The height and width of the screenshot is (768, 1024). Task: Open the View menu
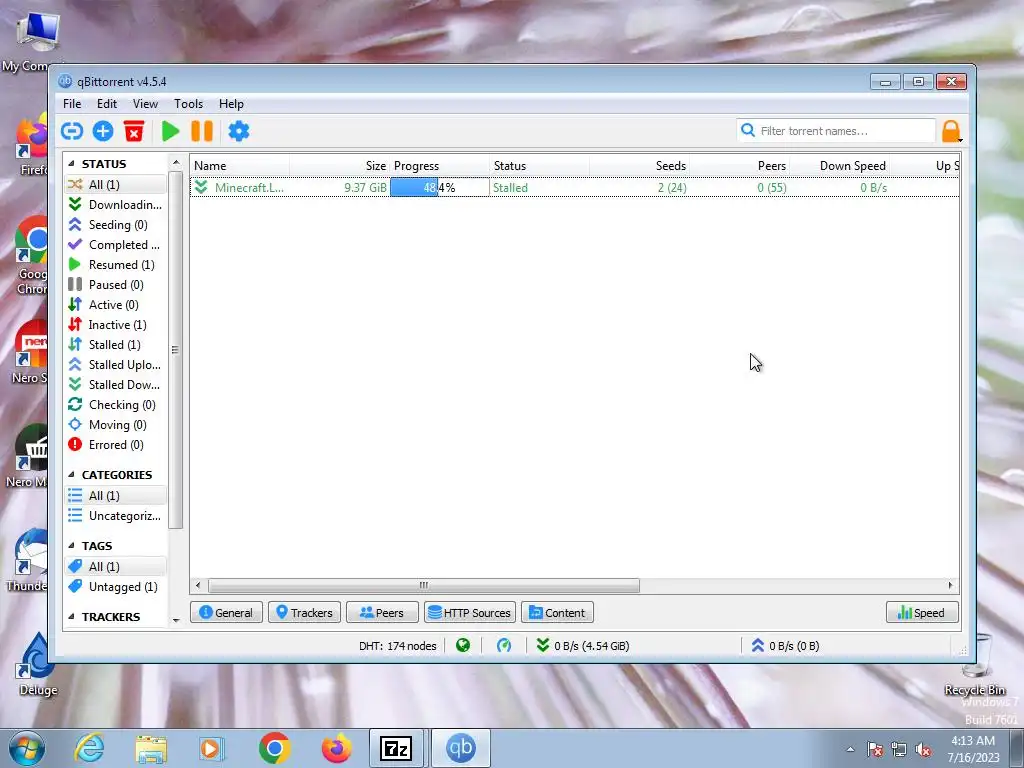[x=145, y=104]
